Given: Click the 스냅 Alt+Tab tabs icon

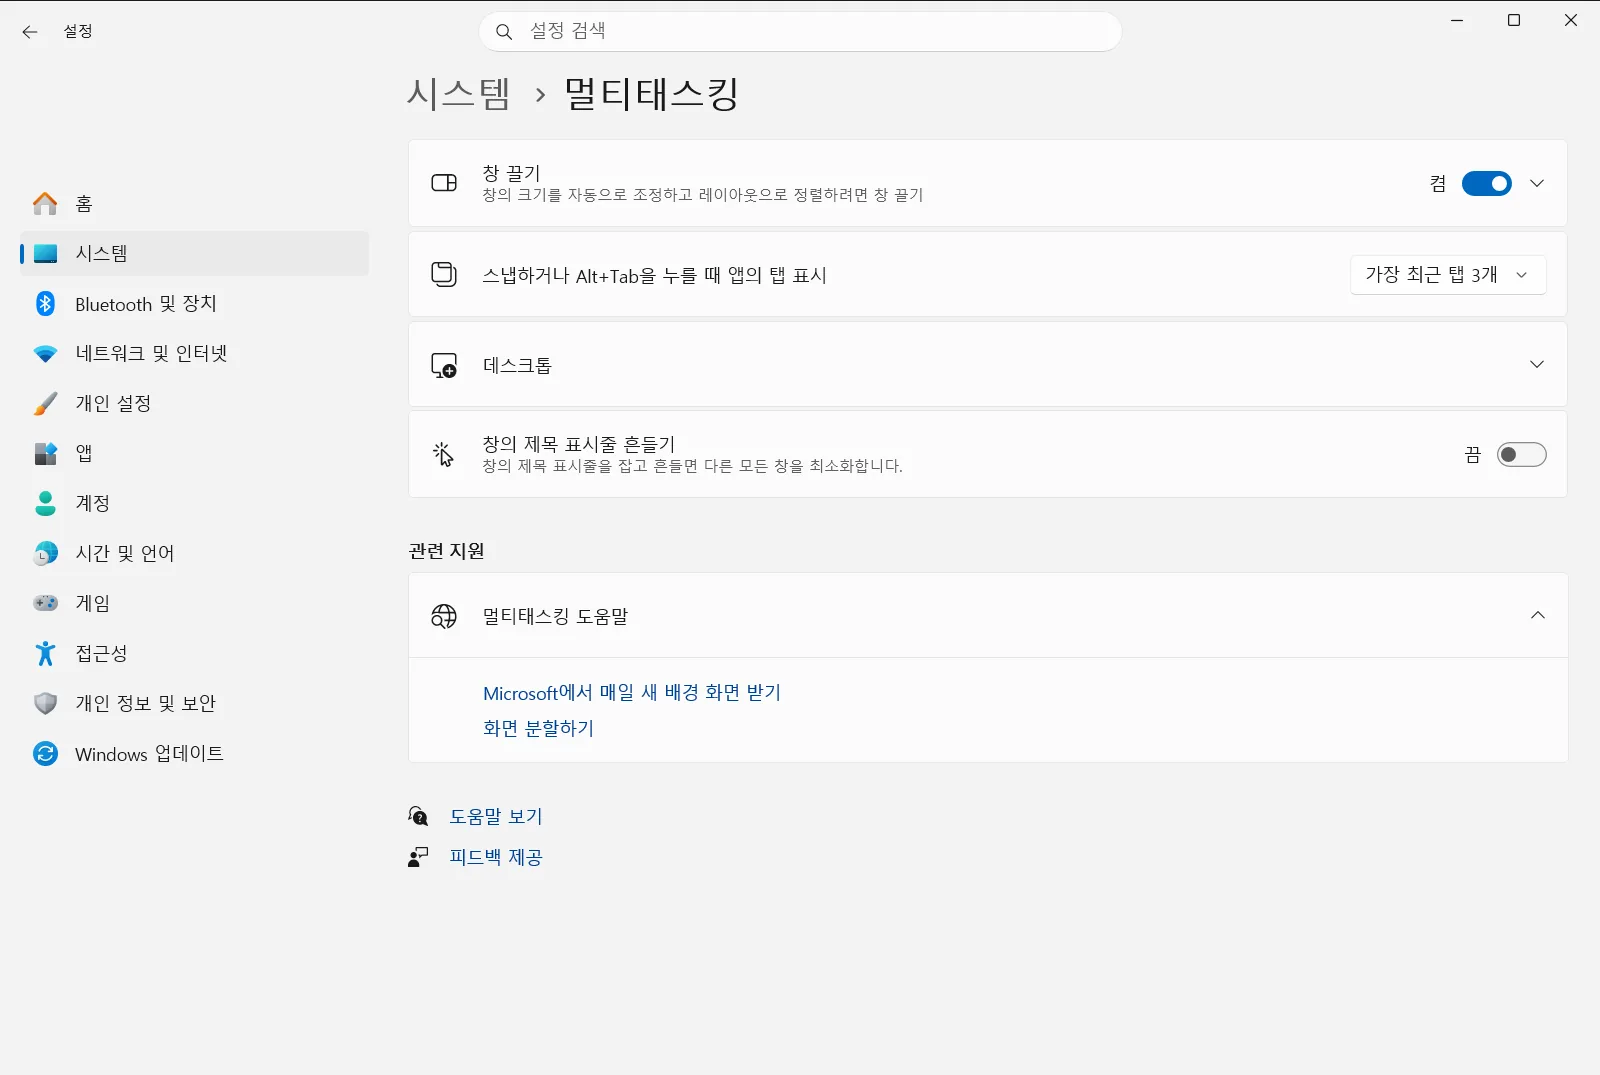Looking at the screenshot, I should (444, 275).
